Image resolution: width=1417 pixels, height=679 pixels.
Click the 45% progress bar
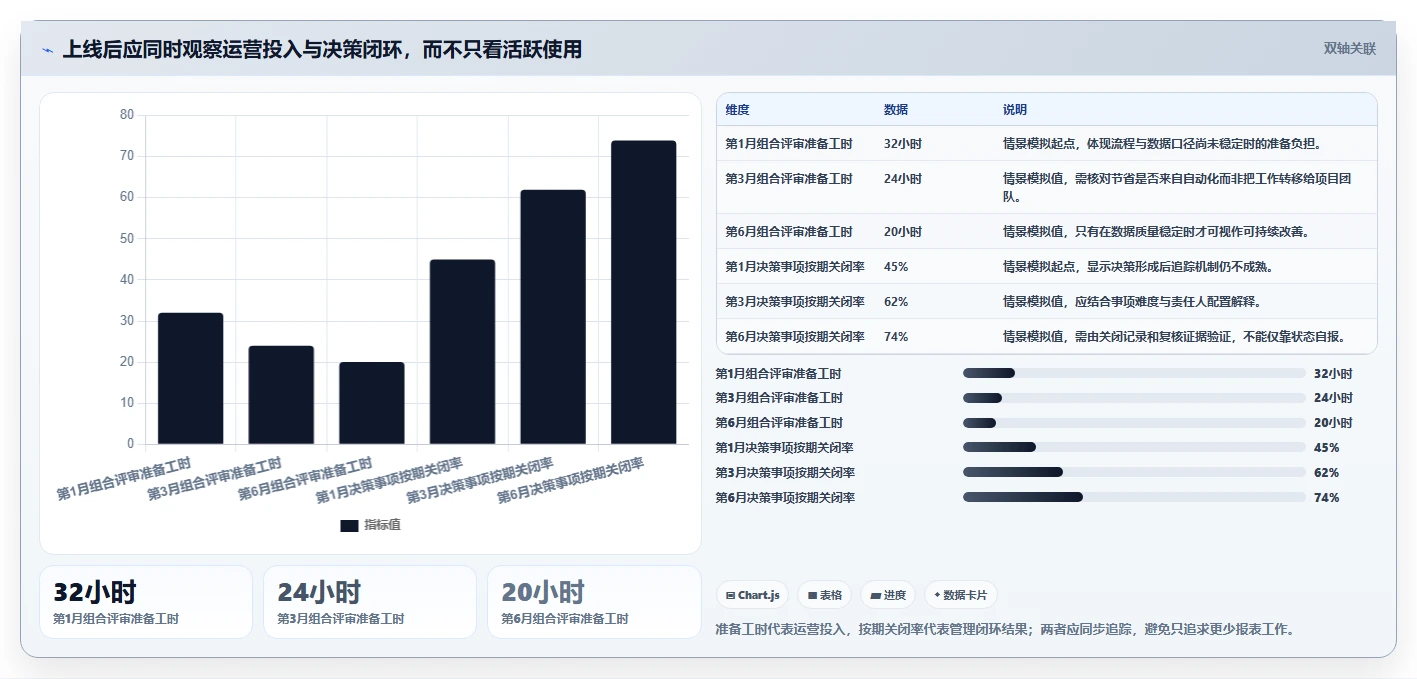[1134, 447]
